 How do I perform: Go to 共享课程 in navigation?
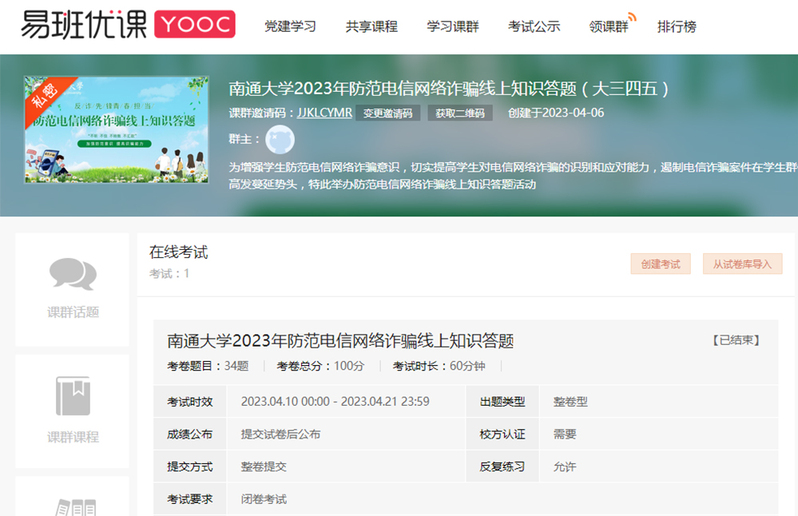point(371,27)
